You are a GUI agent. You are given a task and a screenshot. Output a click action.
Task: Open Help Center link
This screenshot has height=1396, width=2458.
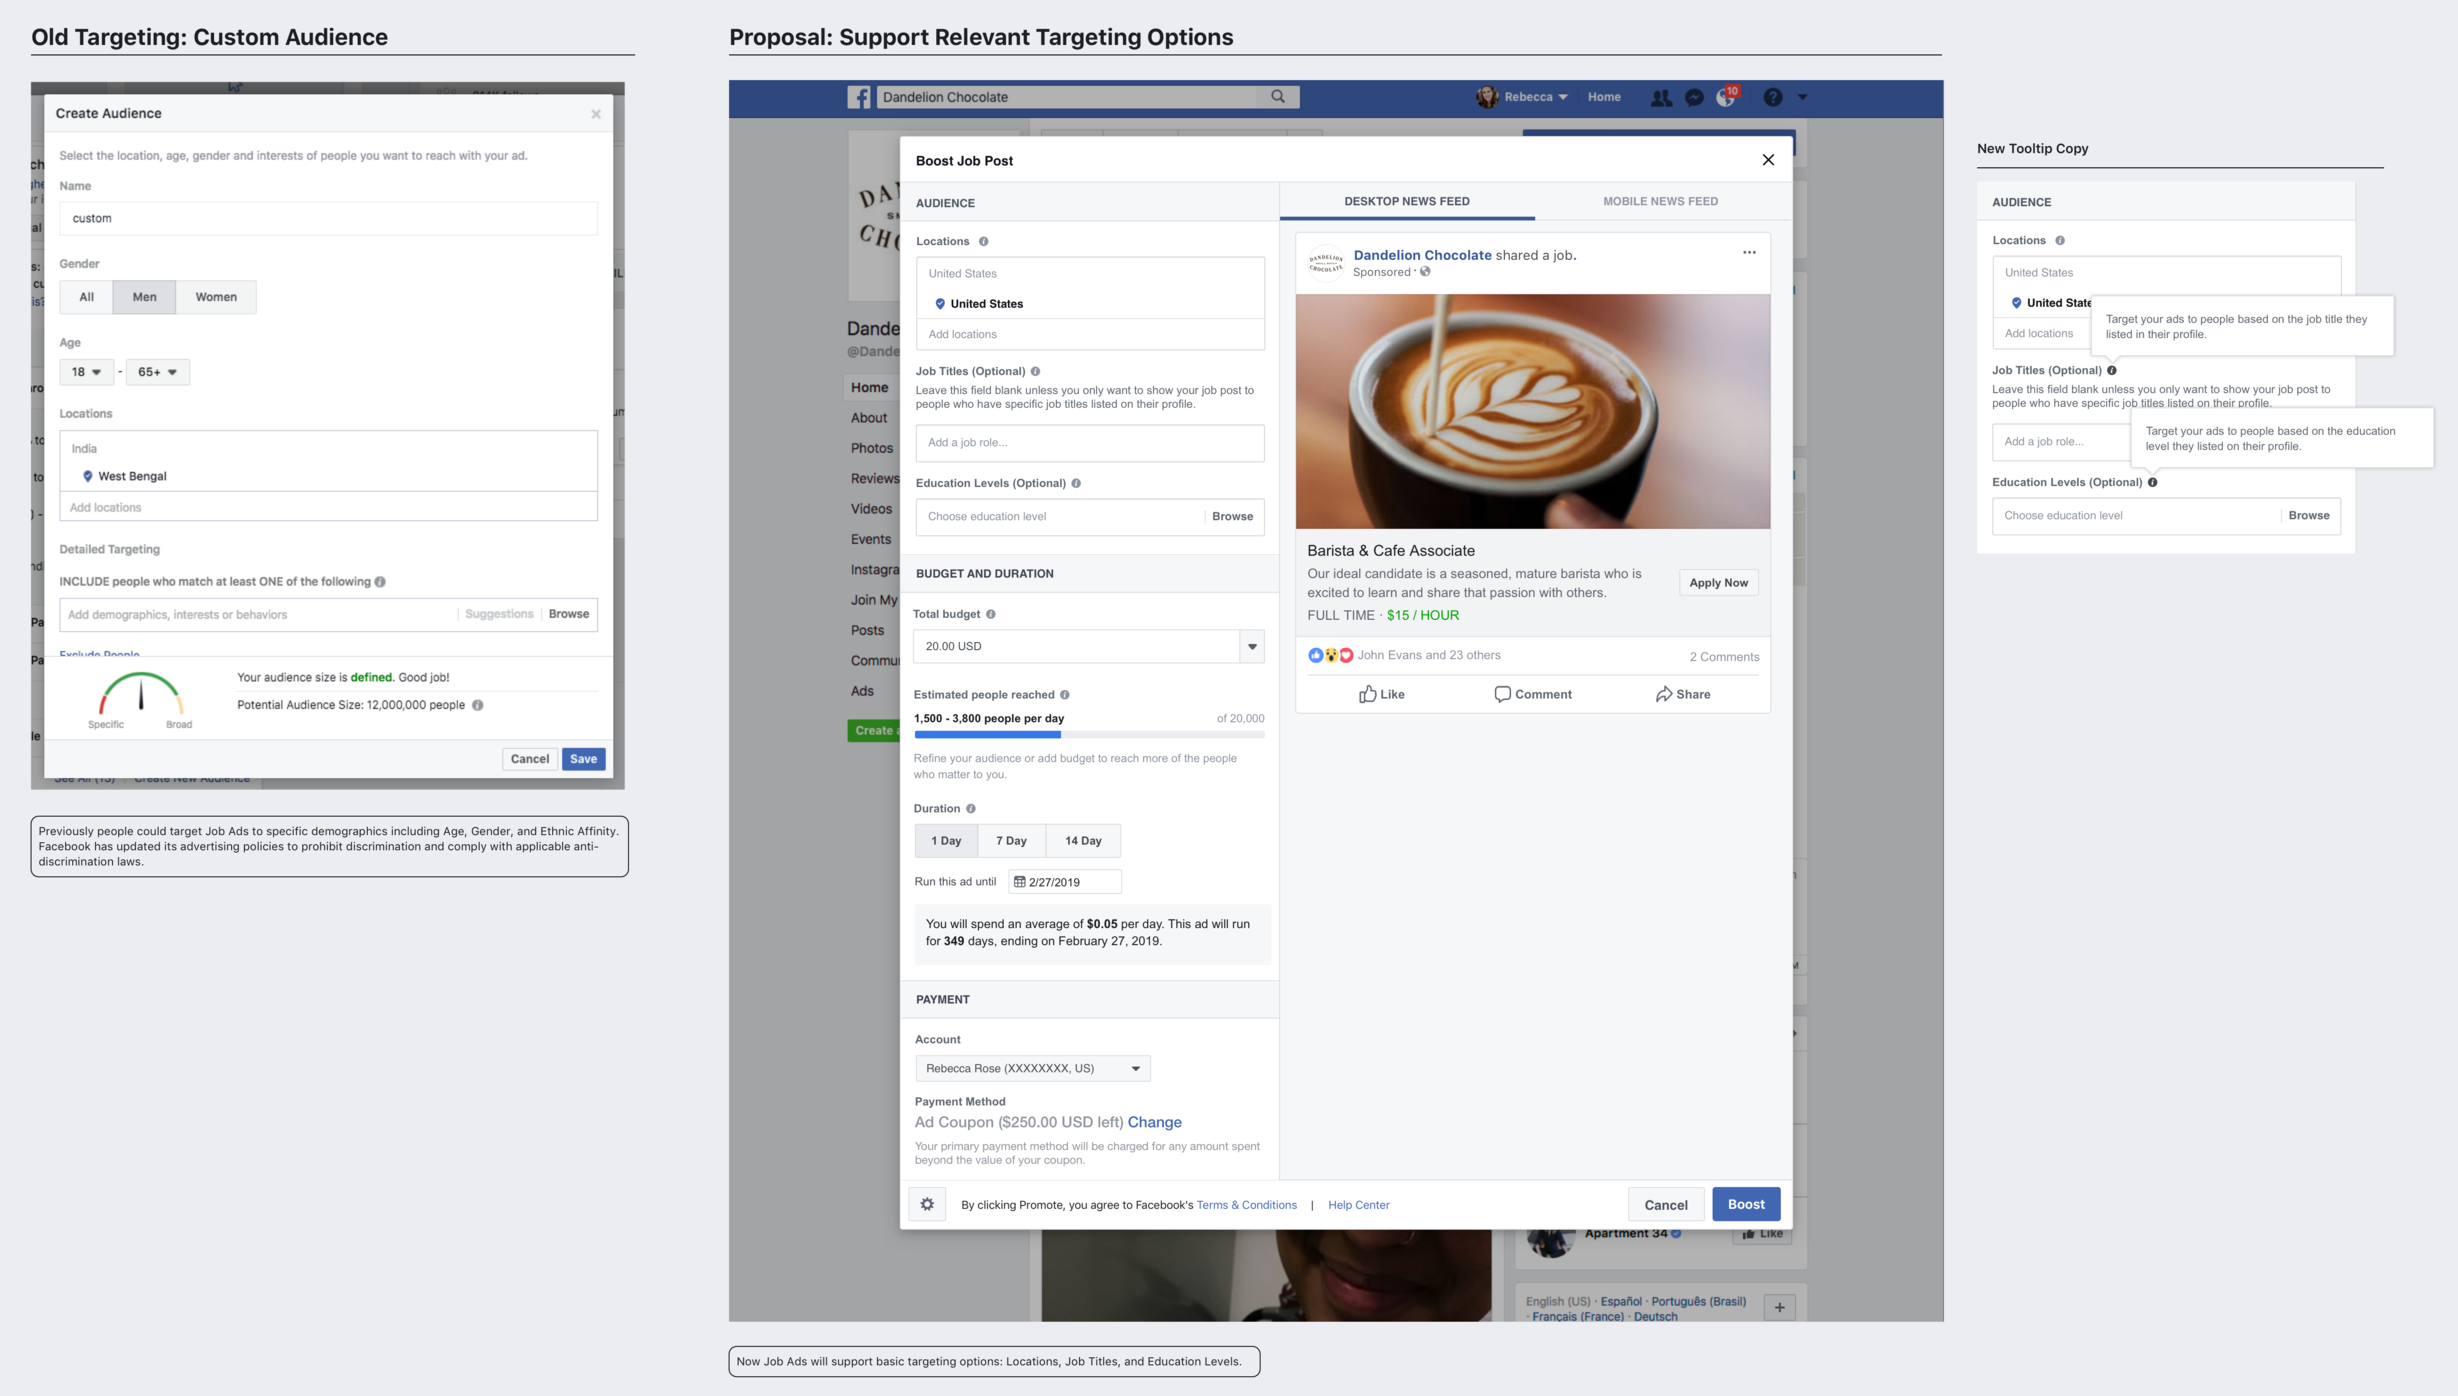1358,1205
